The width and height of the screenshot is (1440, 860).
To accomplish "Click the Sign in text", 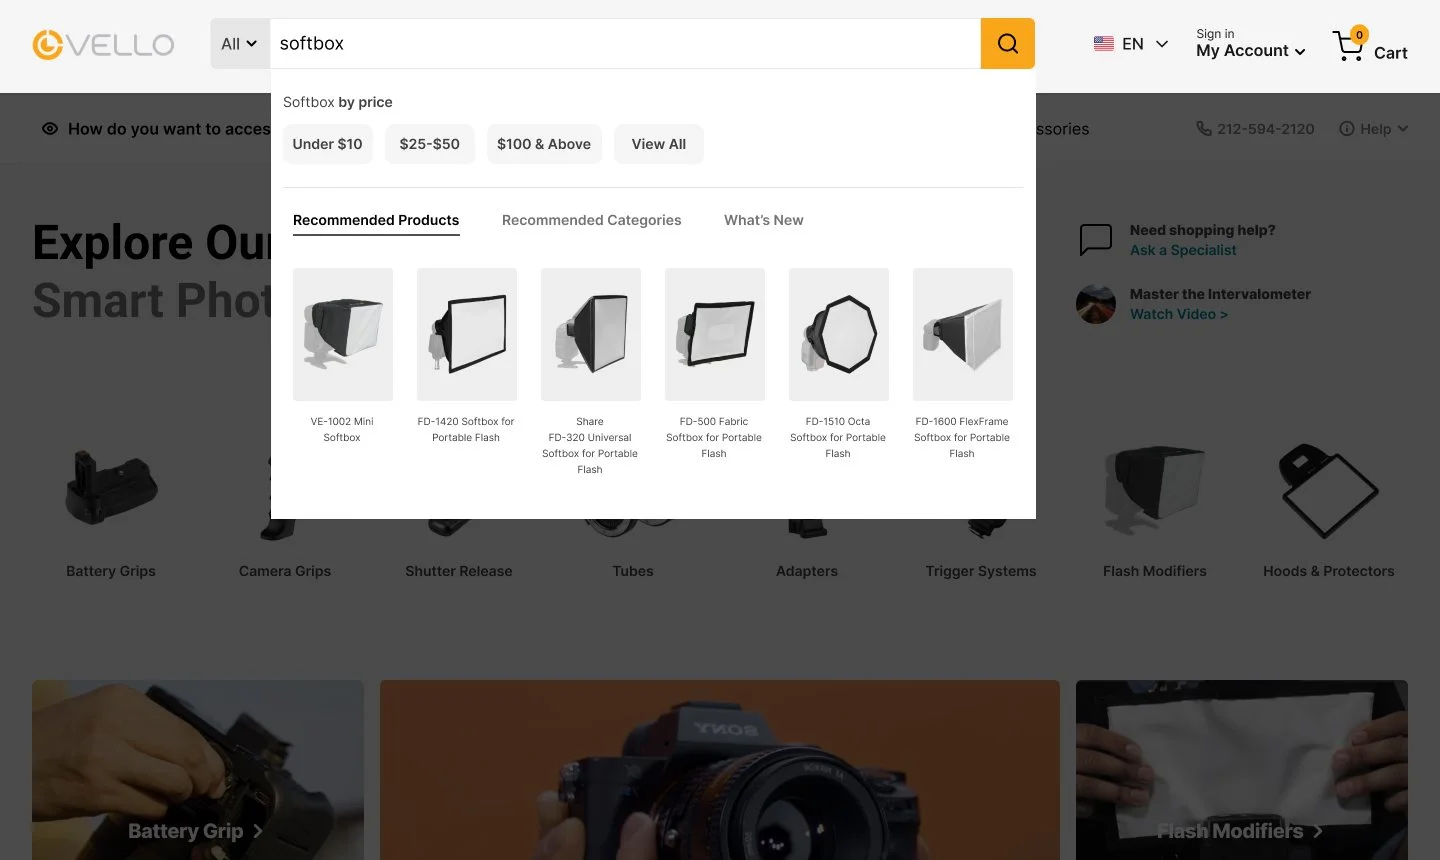I will pyautogui.click(x=1215, y=34).
